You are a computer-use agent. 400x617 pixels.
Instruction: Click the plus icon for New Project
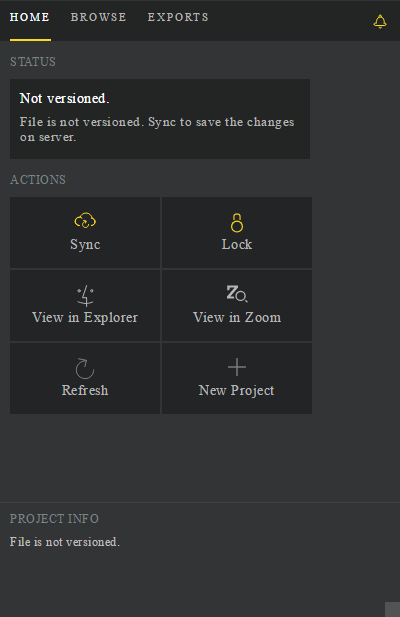point(237,367)
